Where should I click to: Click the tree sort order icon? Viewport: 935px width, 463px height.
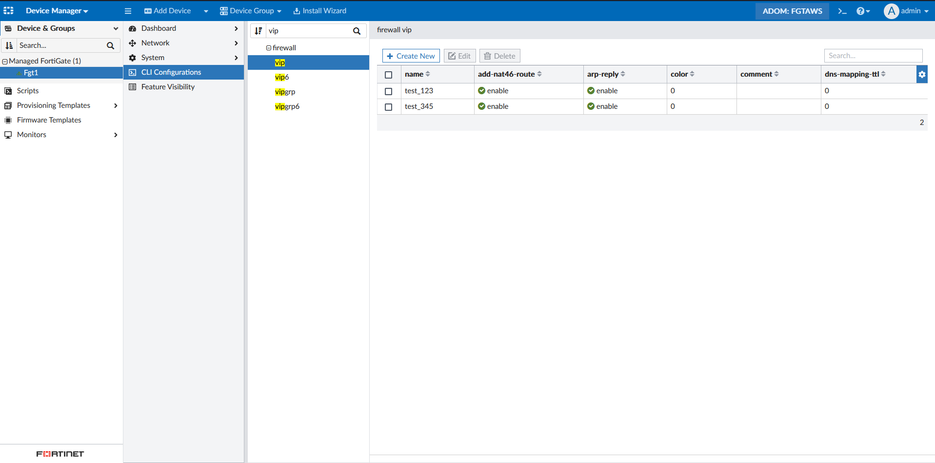pyautogui.click(x=258, y=31)
